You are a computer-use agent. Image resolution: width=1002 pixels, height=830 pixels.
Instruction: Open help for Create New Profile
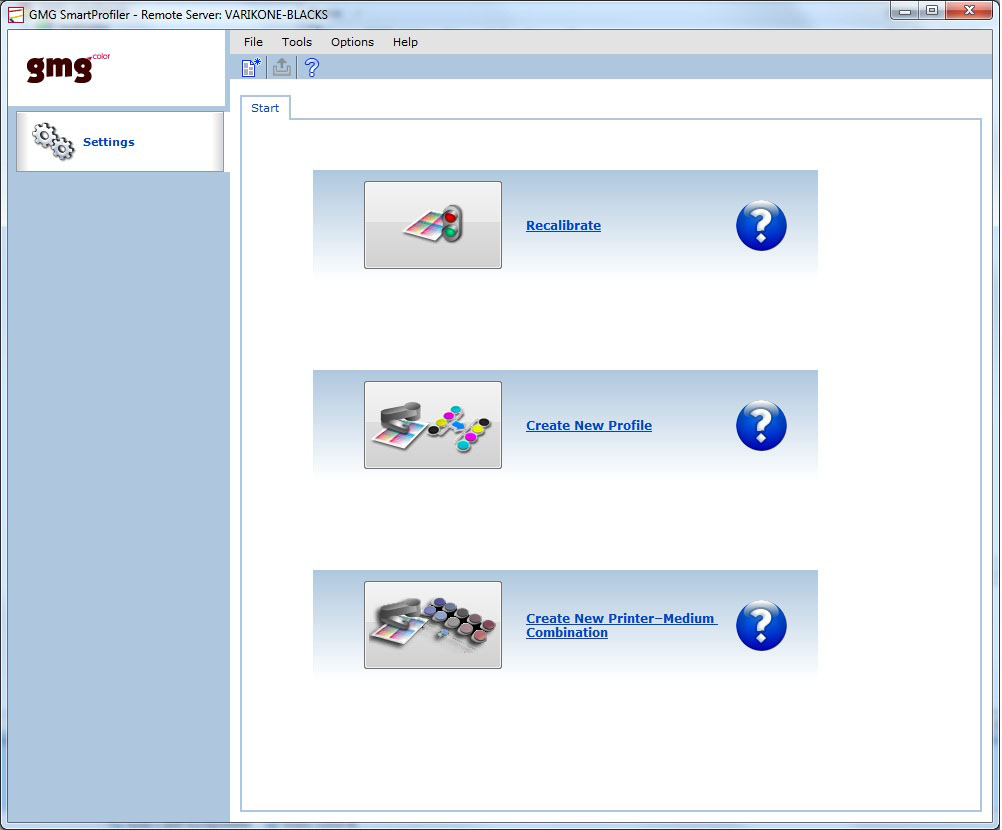pos(761,426)
